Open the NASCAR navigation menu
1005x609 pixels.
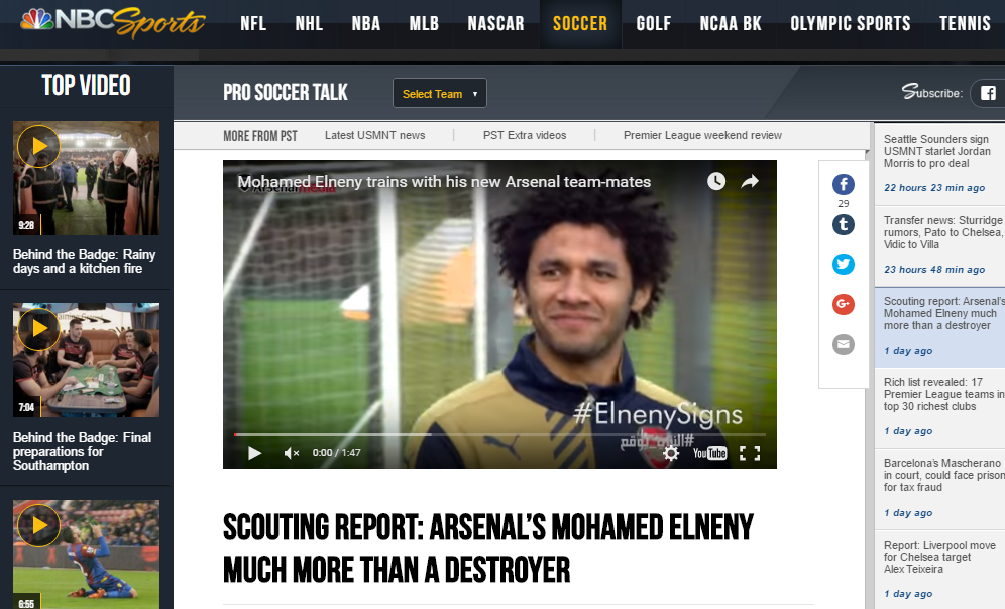(495, 24)
